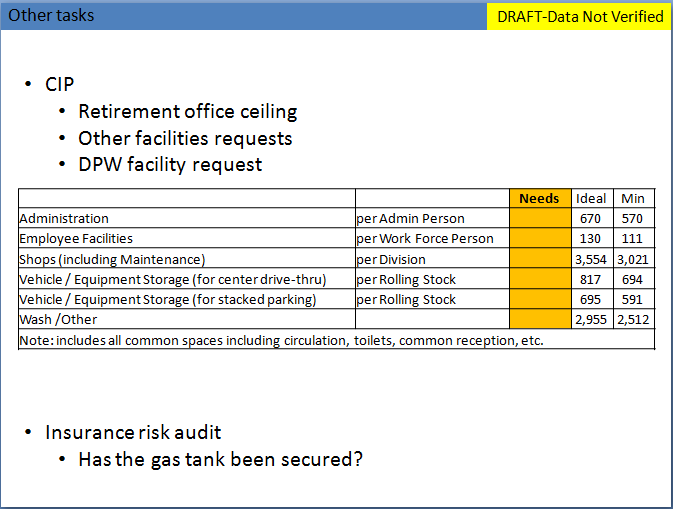Image resolution: width=673 pixels, height=509 pixels.
Task: Select the 'Insurance risk audit' bullet
Action: pyautogui.click(x=133, y=432)
